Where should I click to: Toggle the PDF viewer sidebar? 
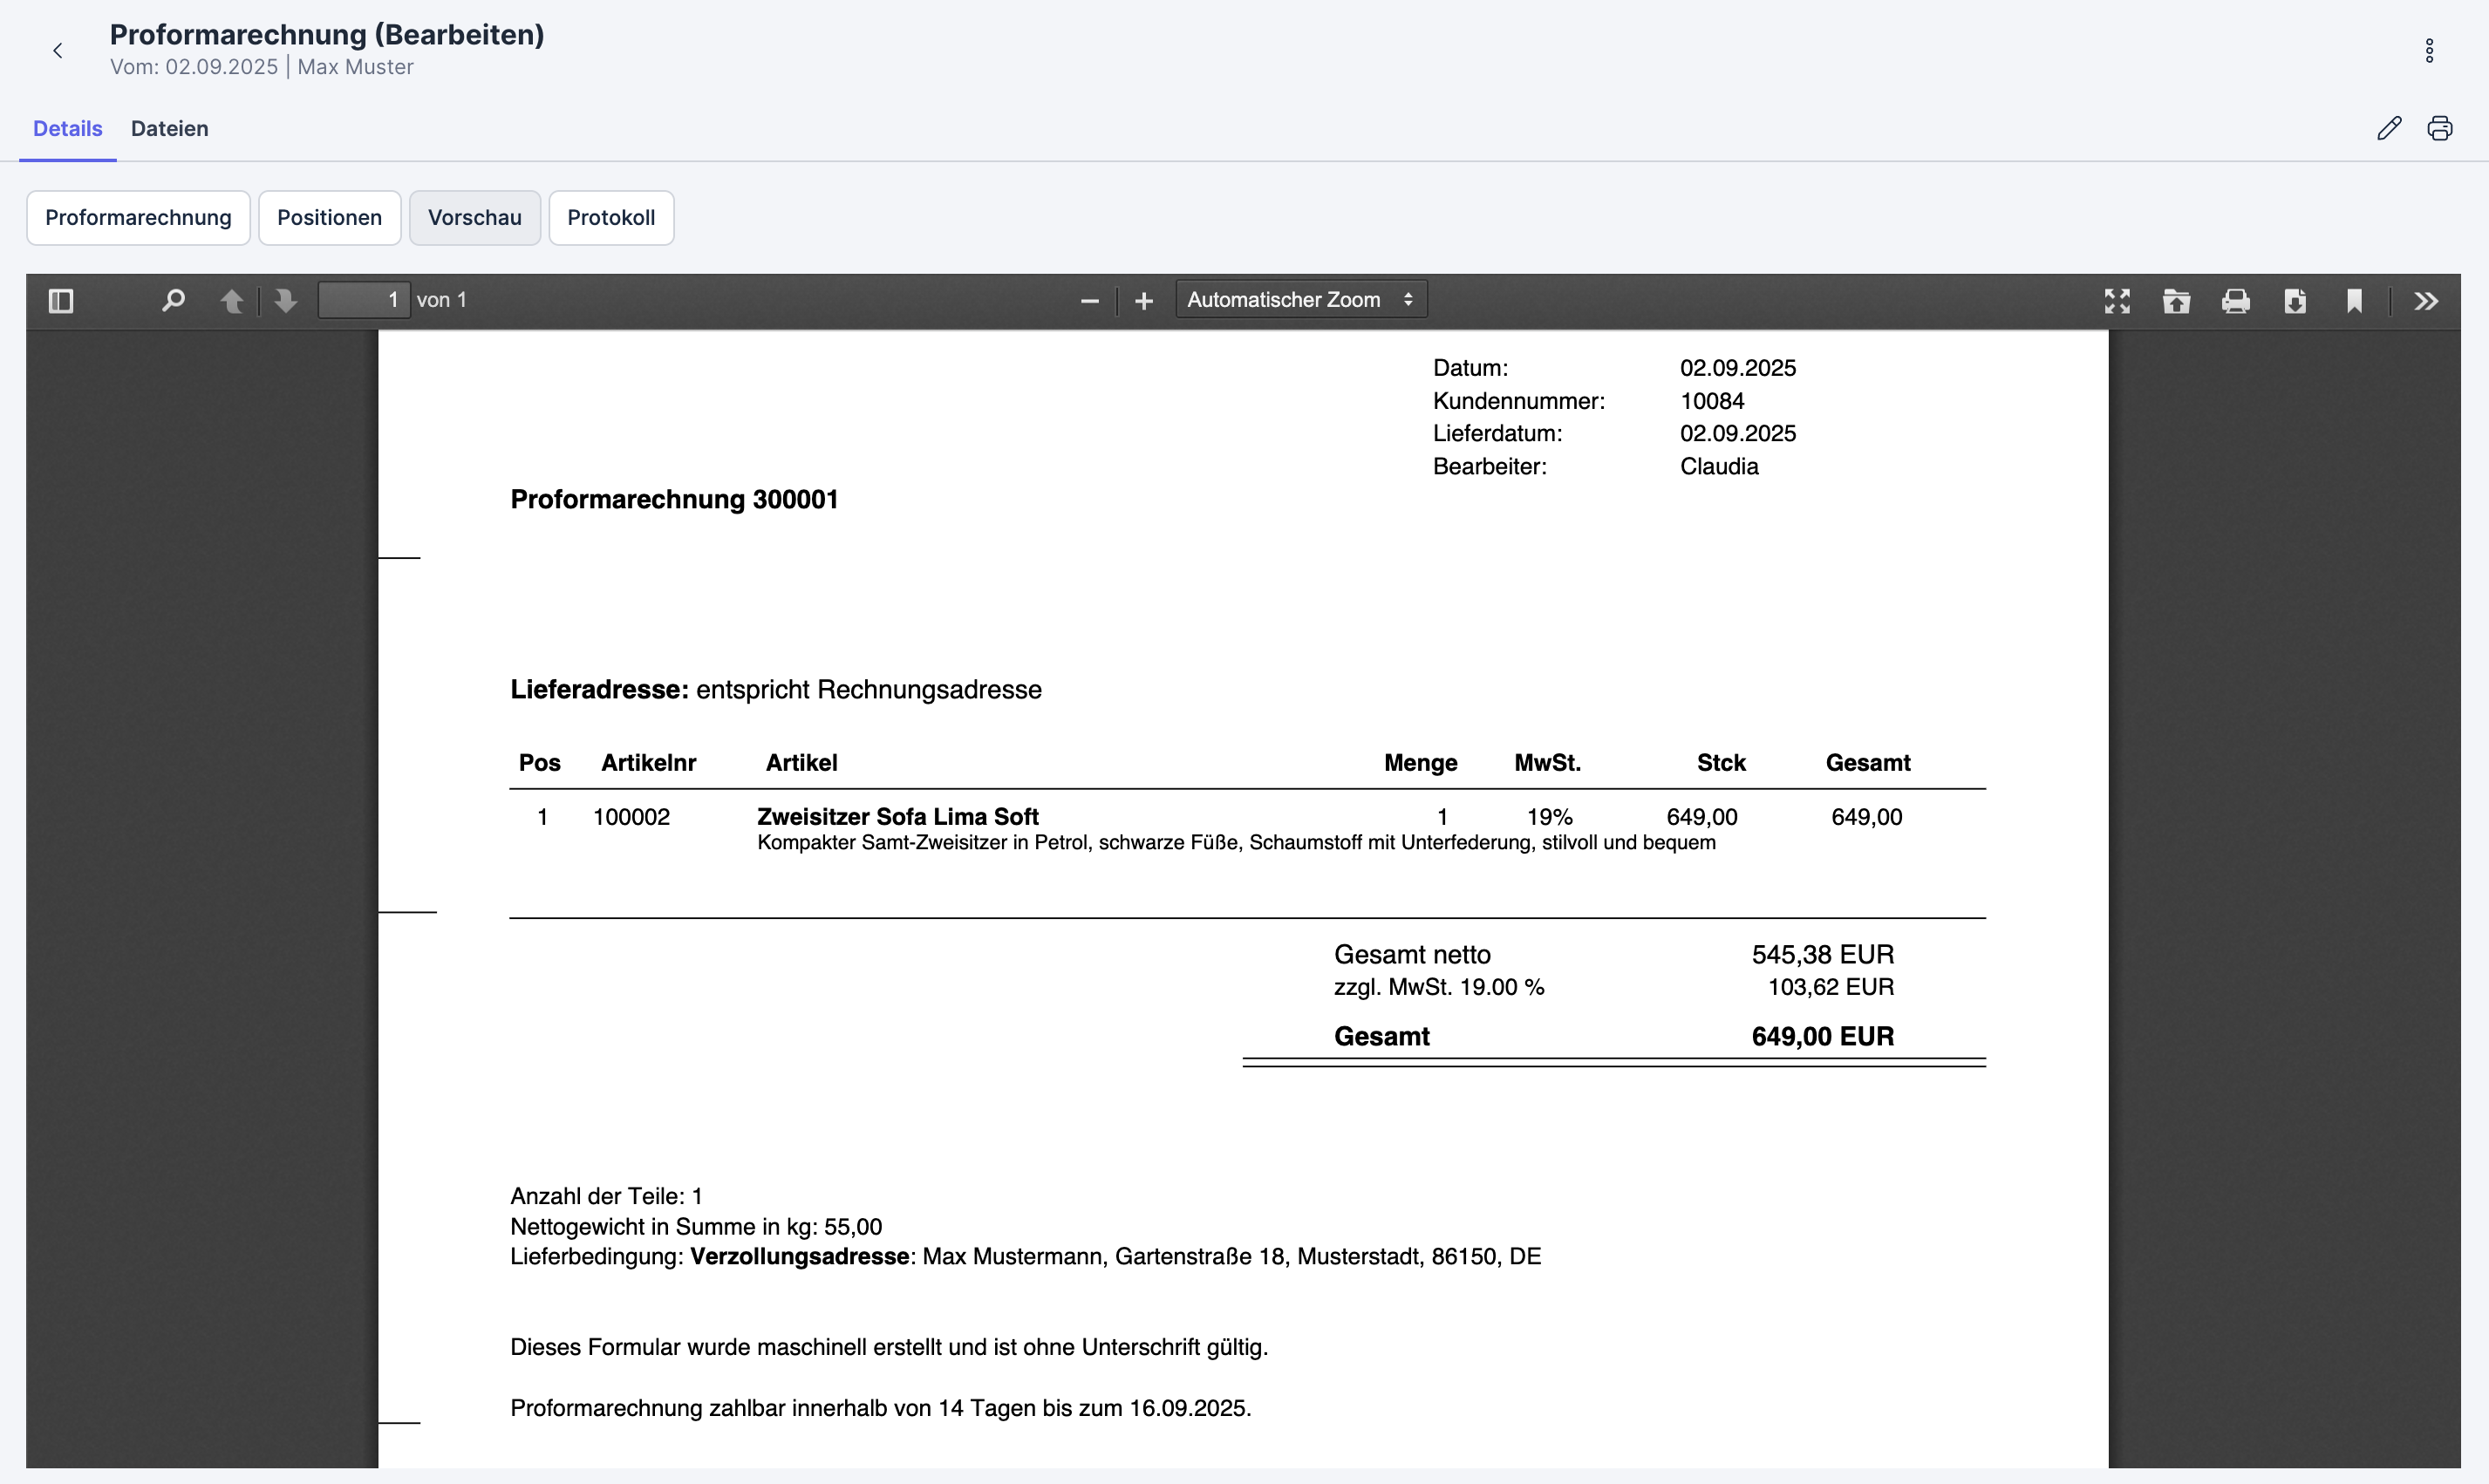(61, 300)
